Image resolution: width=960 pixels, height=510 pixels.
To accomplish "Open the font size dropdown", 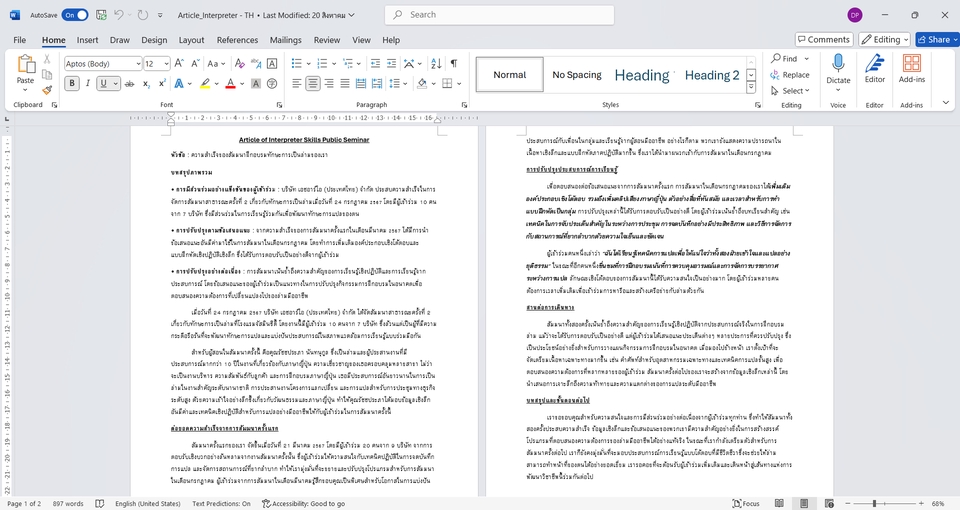I will coord(166,64).
